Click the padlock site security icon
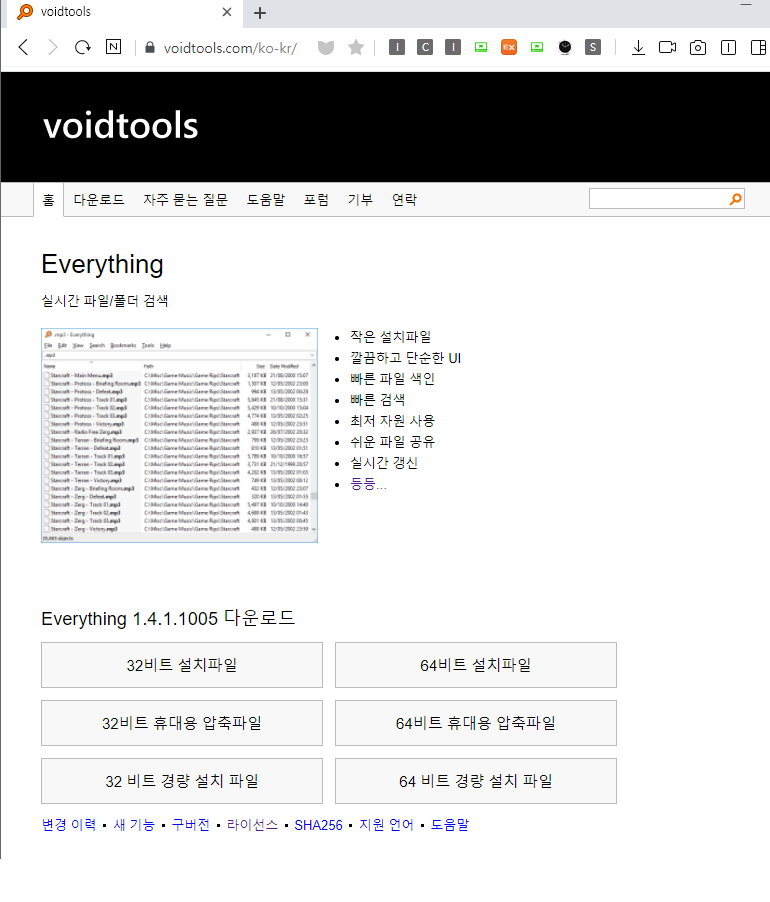The width and height of the screenshot is (770, 902). coord(150,47)
